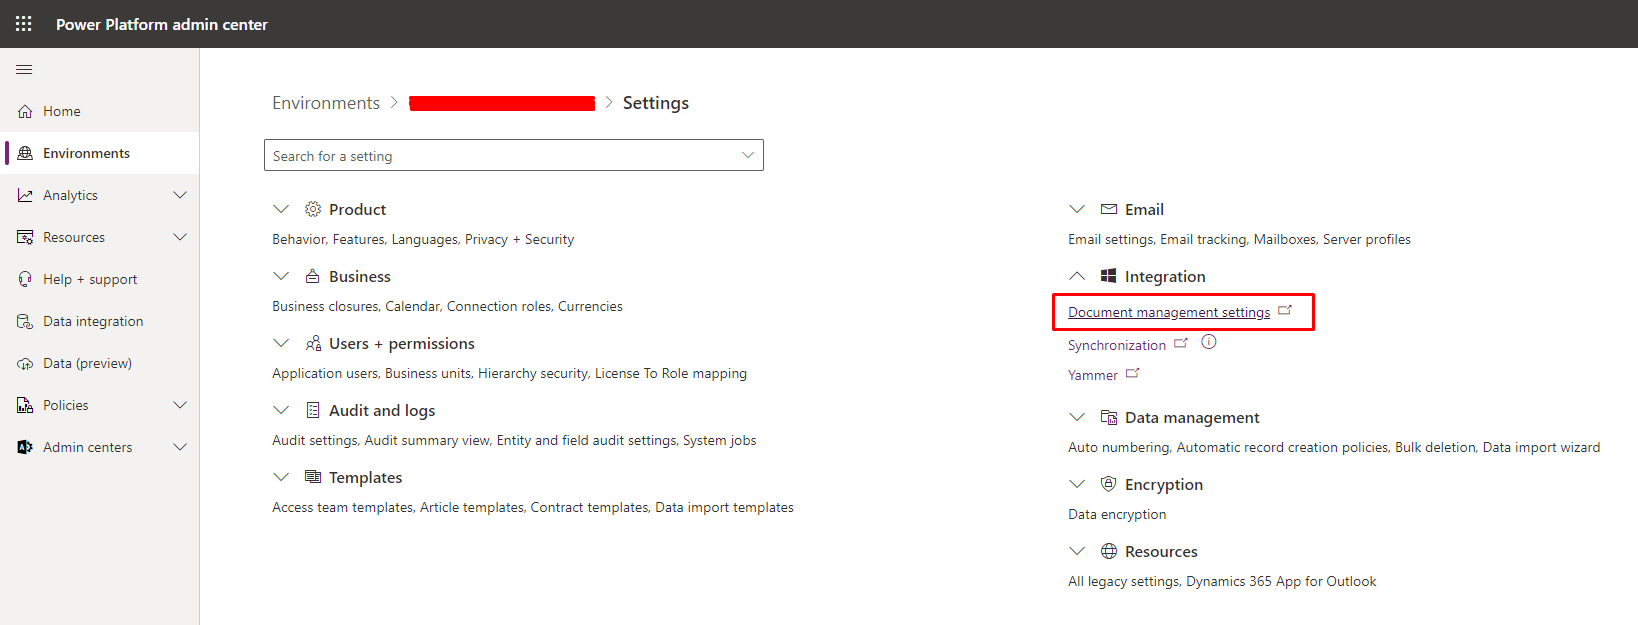Click the info icon beside Synchronization

click(1209, 342)
